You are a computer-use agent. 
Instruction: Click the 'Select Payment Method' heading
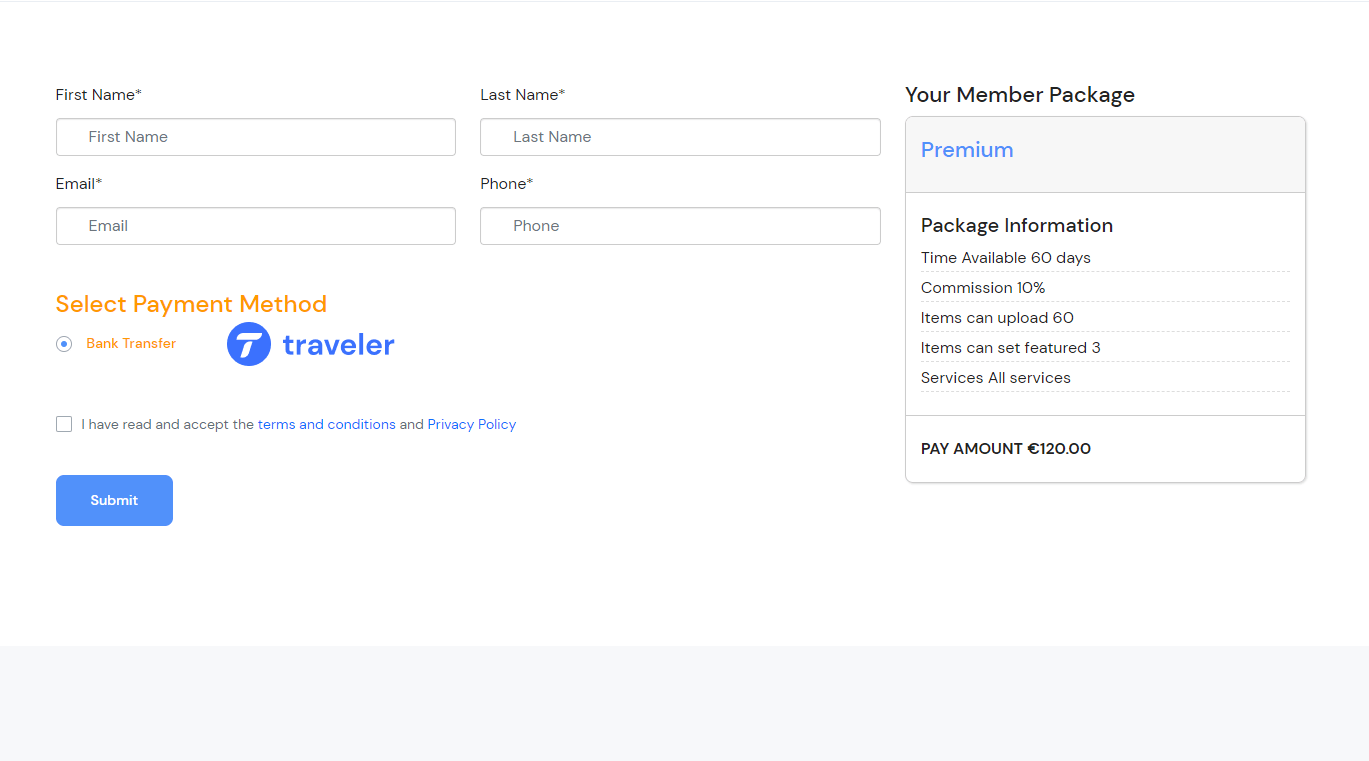[191, 304]
